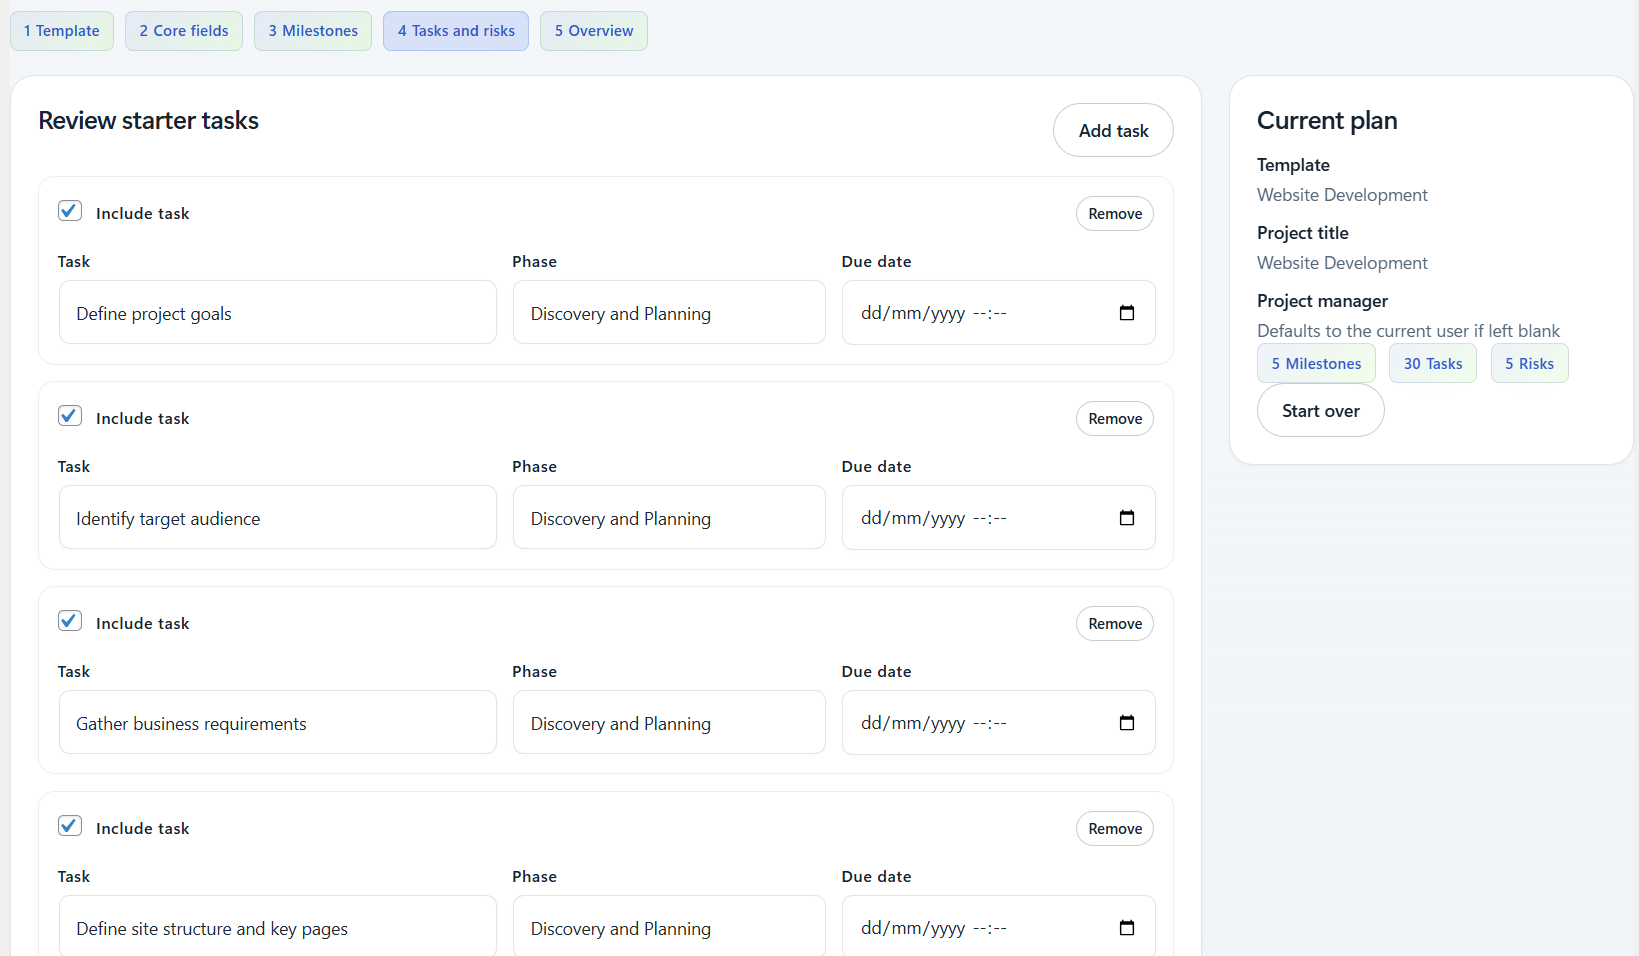Viewport: 1639px width, 956px height.
Task: Uncheck Include task for Gather business requirements
Action: tap(70, 621)
